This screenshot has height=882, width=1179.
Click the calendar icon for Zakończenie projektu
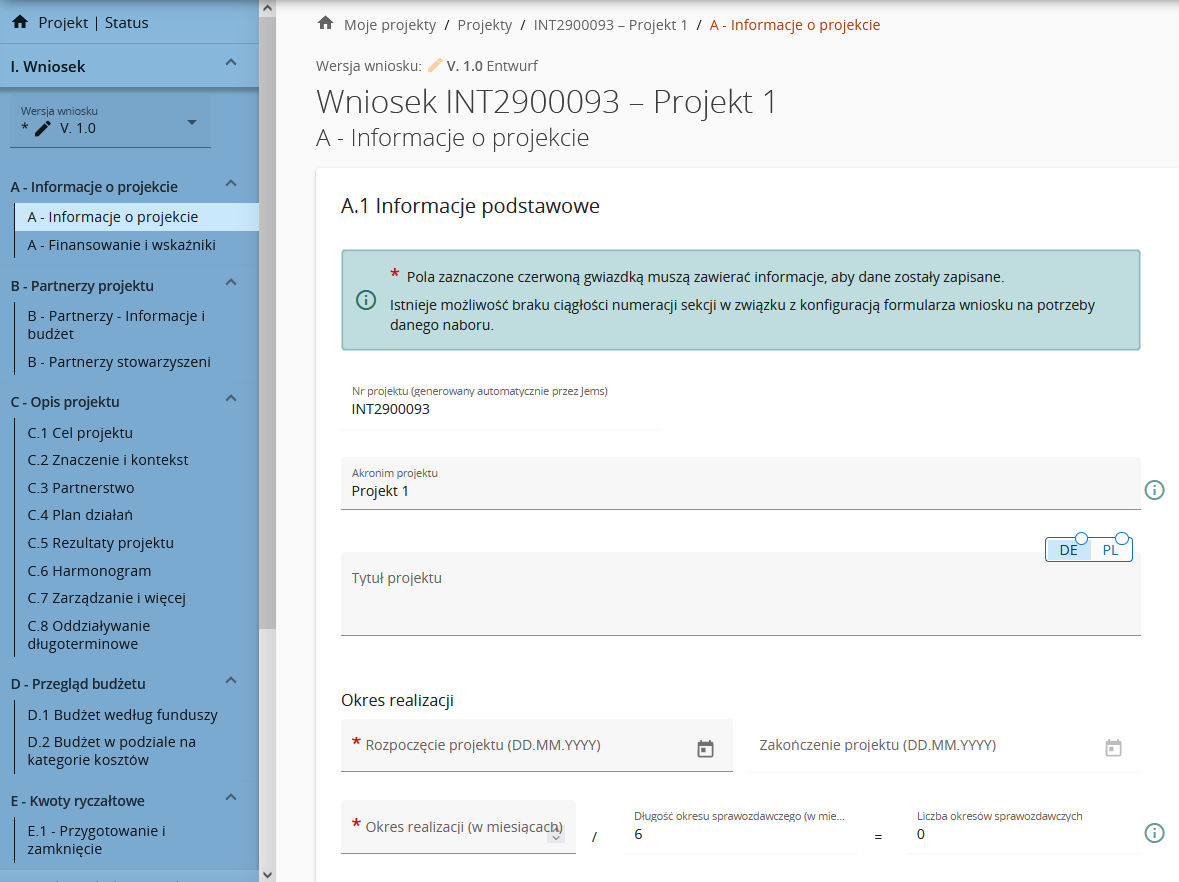(1113, 748)
